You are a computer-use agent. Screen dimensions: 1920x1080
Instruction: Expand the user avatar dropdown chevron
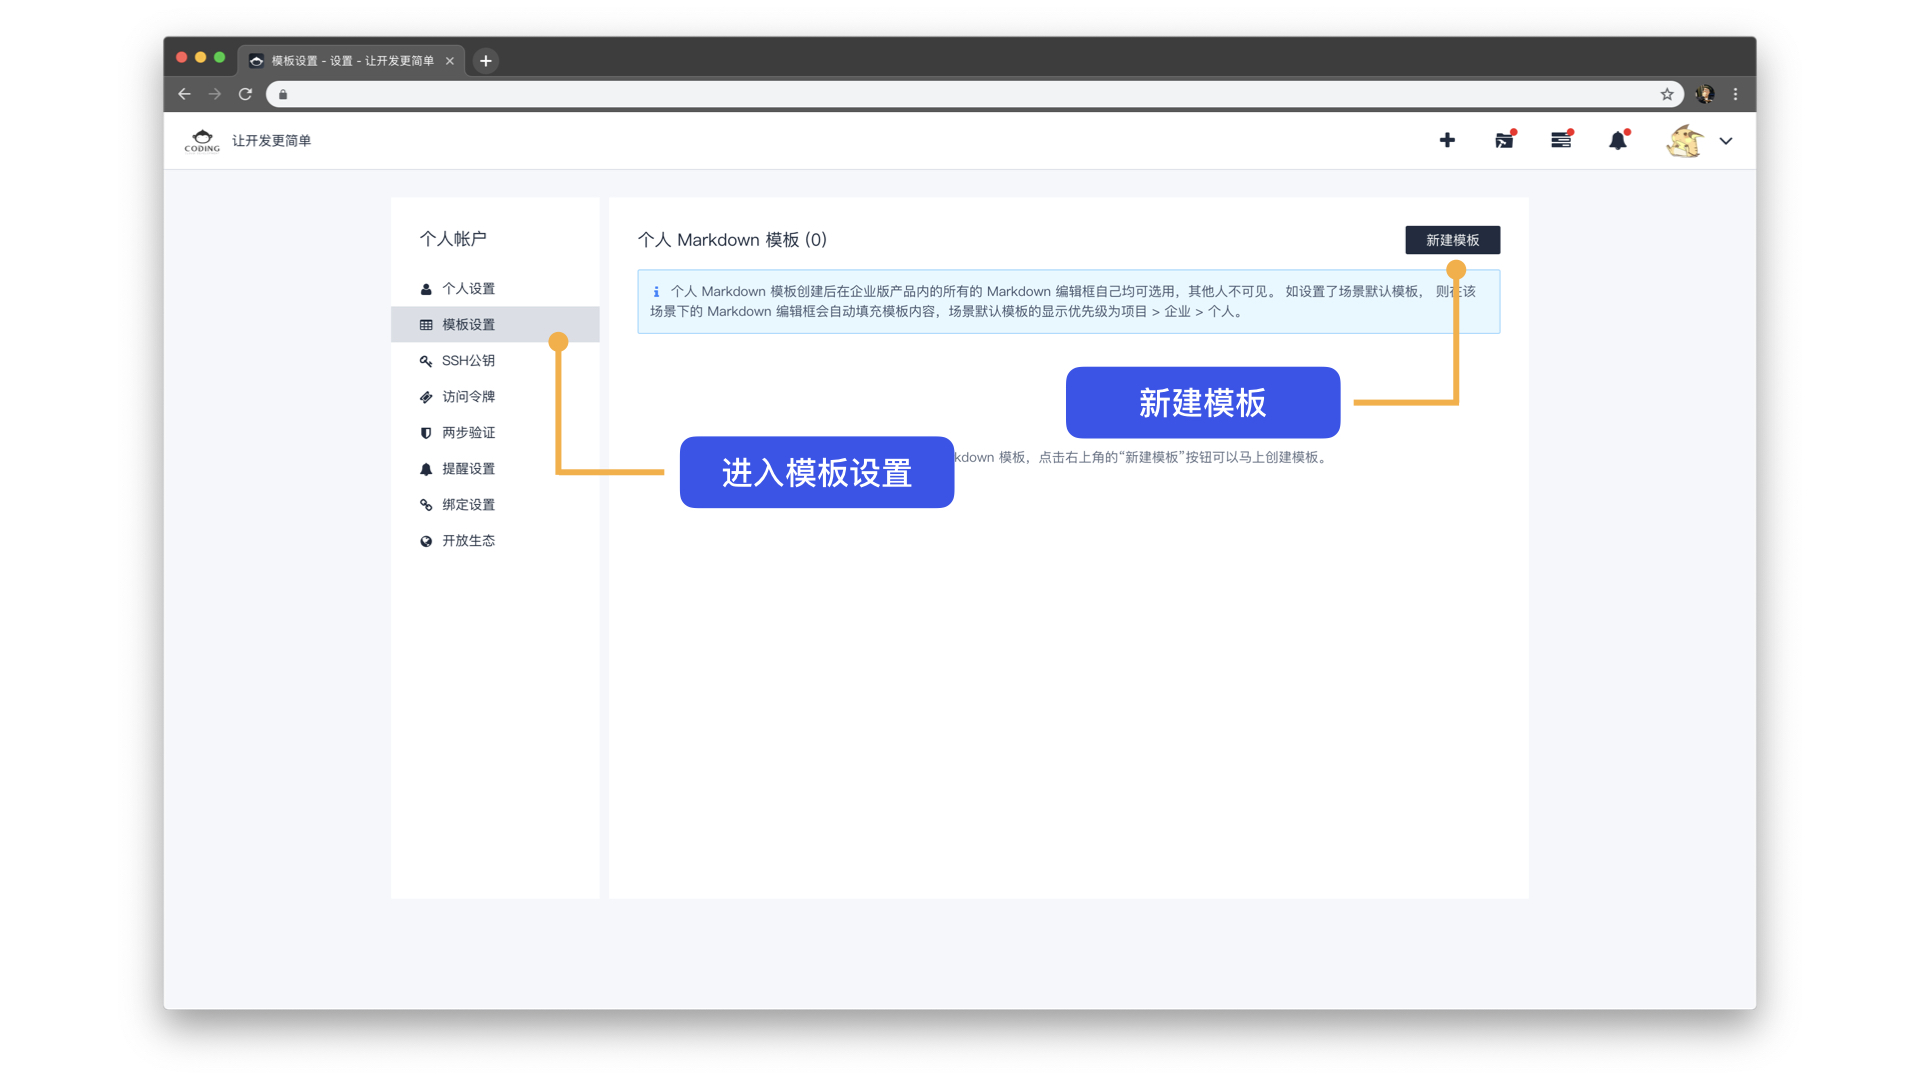pyautogui.click(x=1726, y=141)
